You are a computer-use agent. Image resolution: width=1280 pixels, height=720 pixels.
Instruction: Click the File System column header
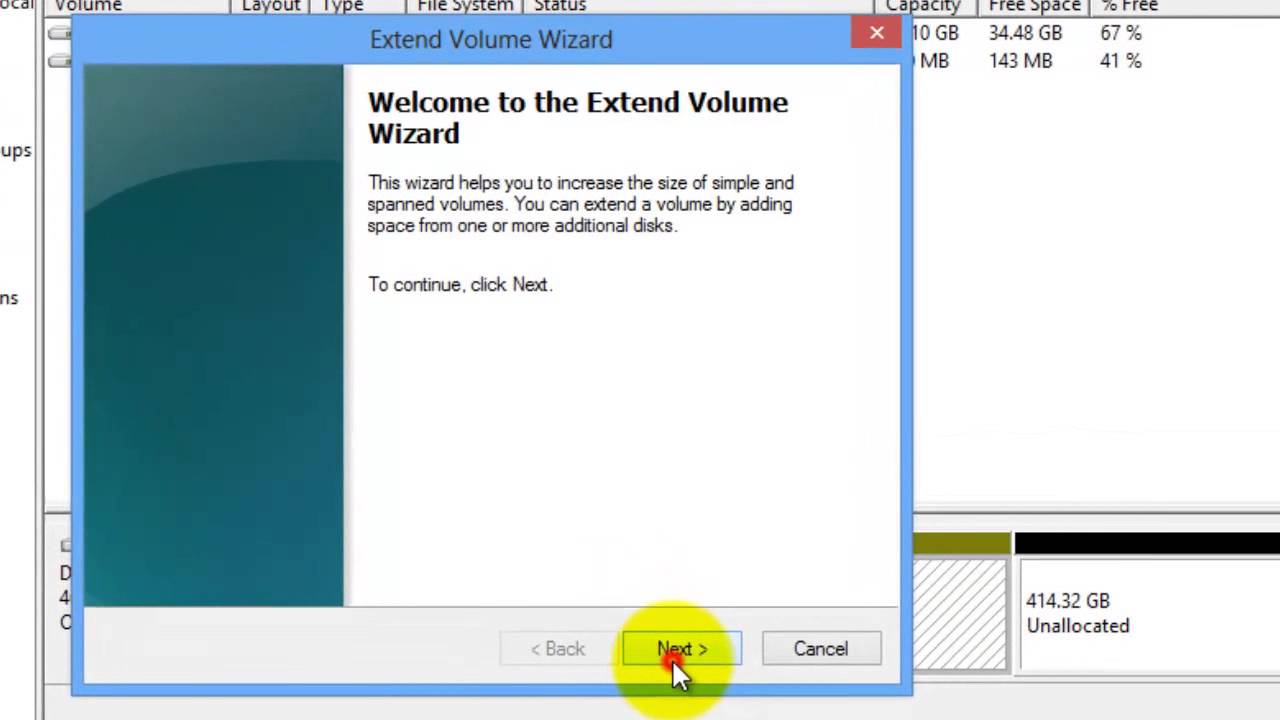coord(465,6)
